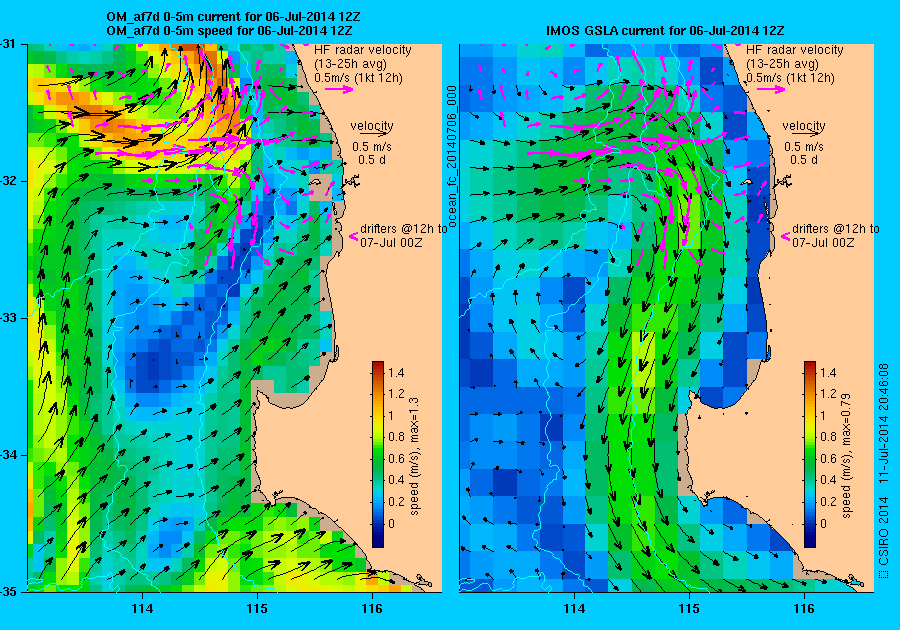
Task: Click the title 'OM_af7d 0-5m current for 06-Jul-2014 12Z'
Action: click(233, 17)
